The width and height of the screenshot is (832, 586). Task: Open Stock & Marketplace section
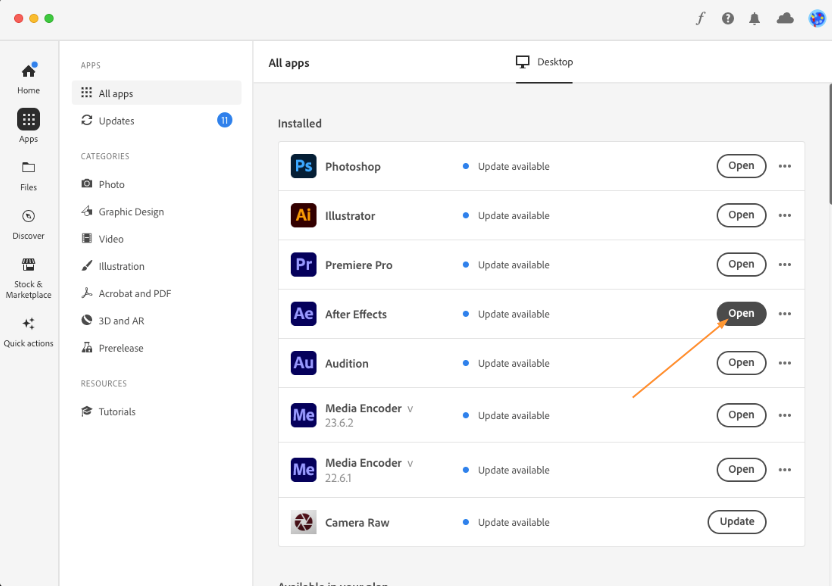tap(28, 277)
